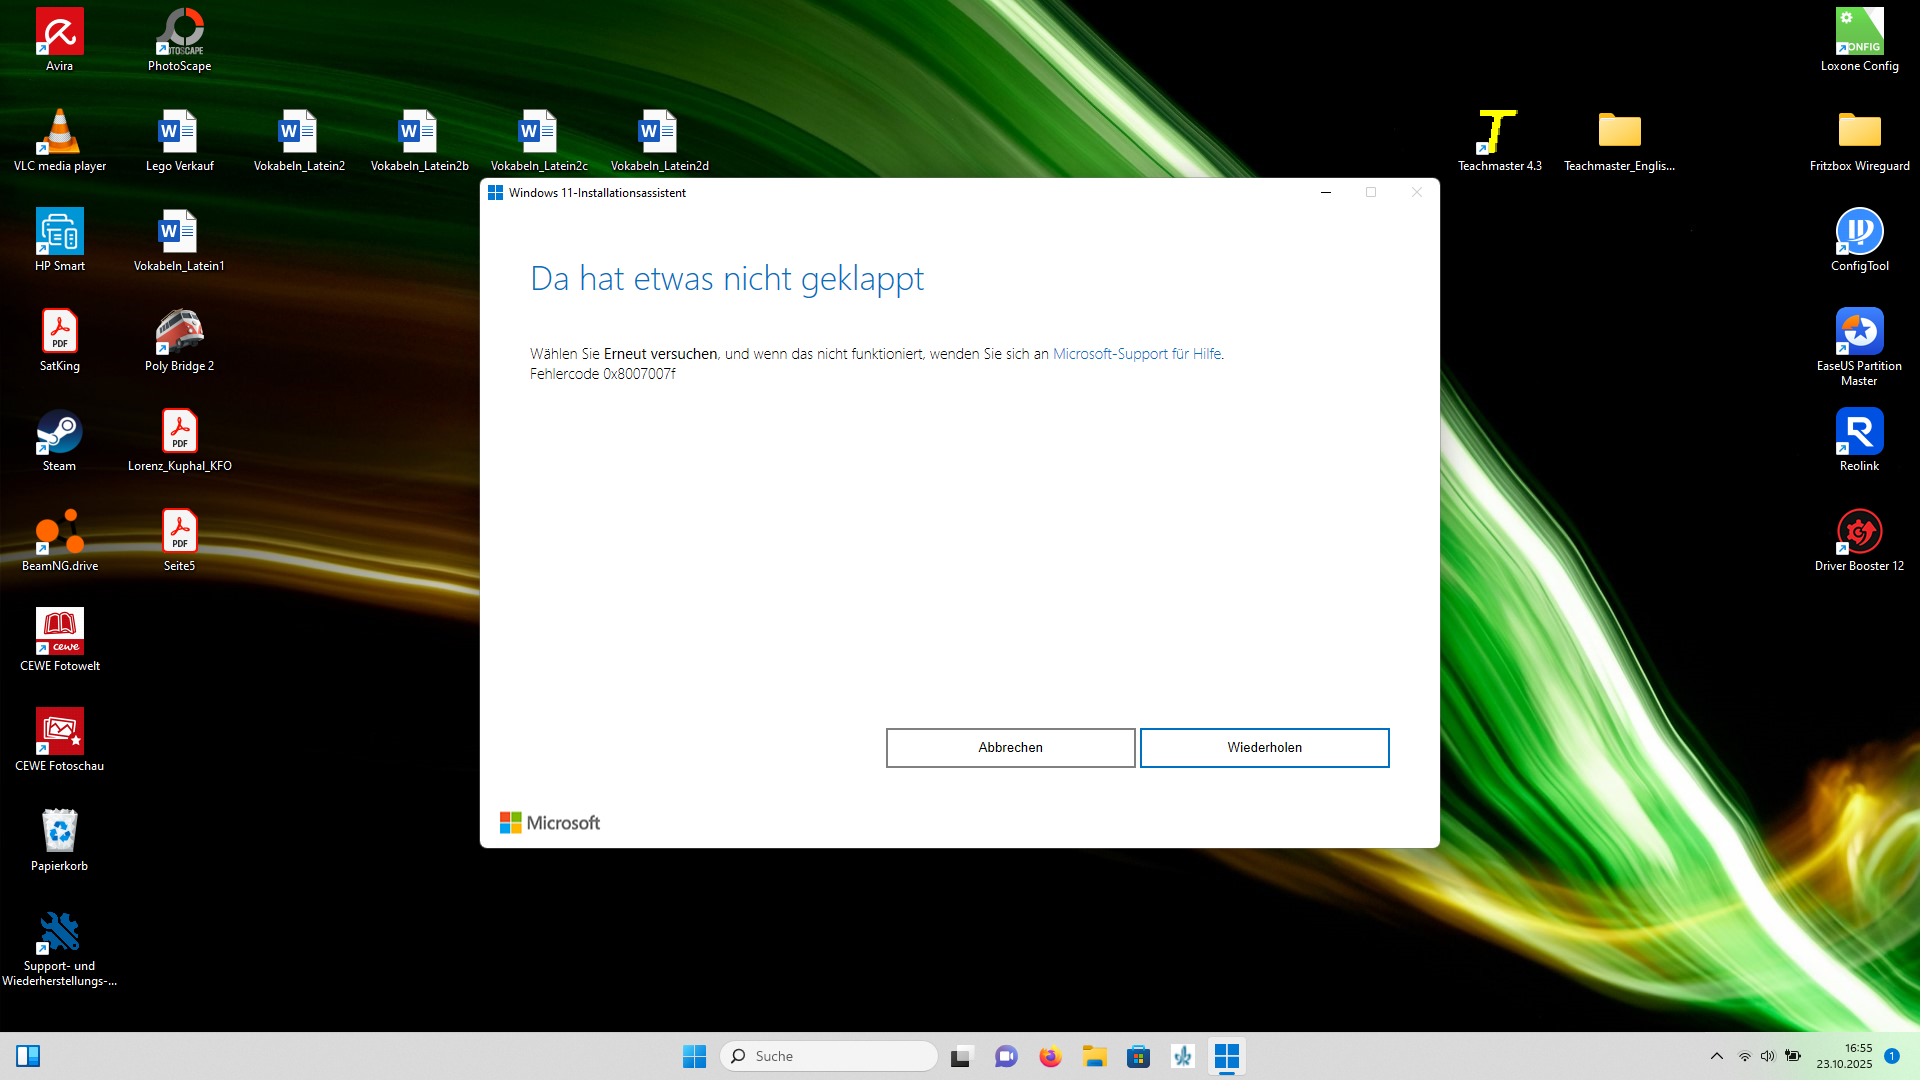This screenshot has height=1080, width=1920.
Task: Open Support- und Wiederherstellungs shortcut
Action: tap(59, 948)
